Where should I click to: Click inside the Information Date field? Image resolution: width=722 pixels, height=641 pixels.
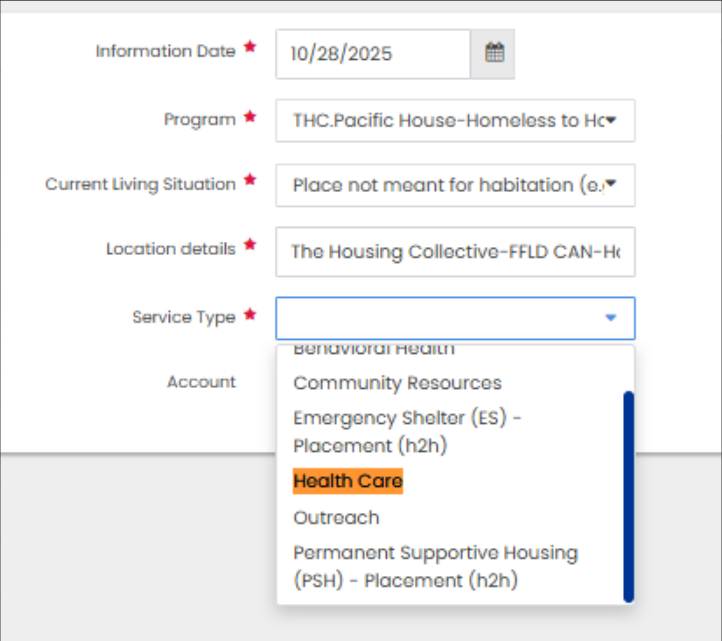pyautogui.click(x=372, y=54)
